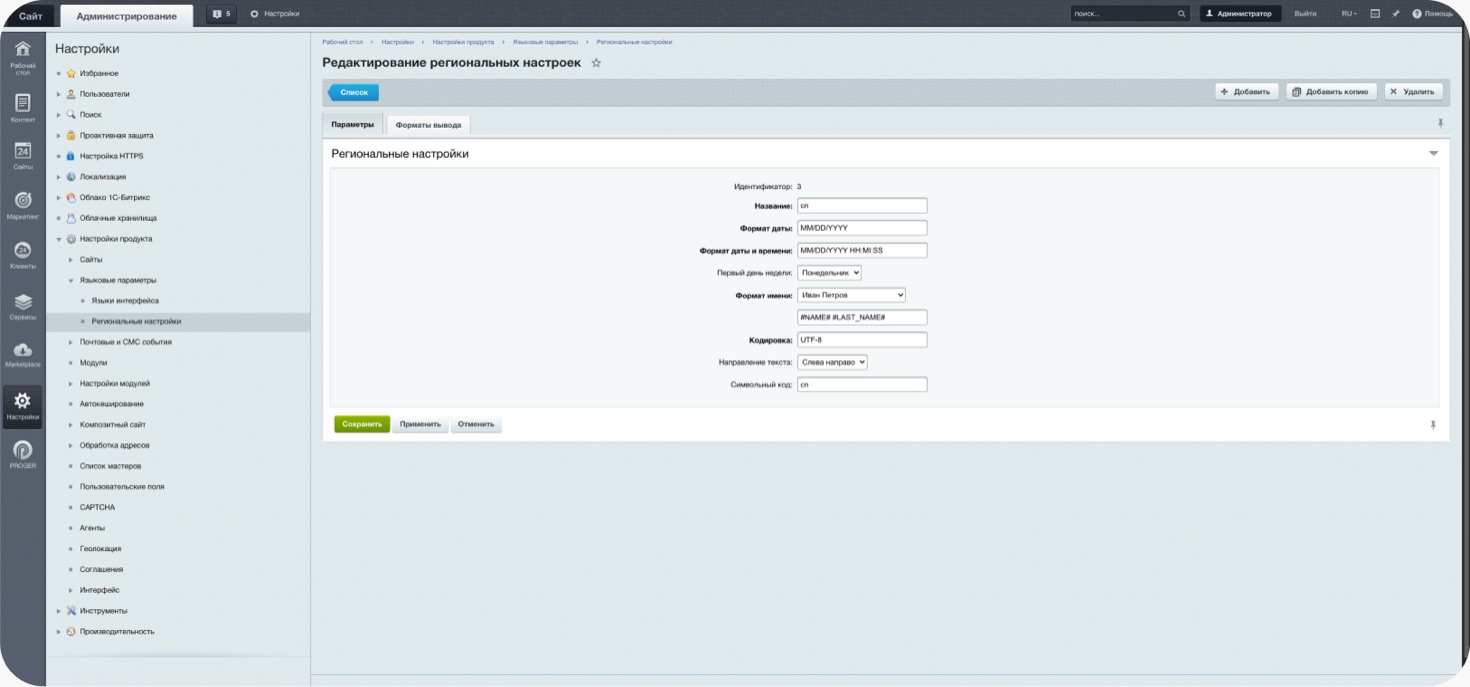Switch to the Сайт top tab

point(30,15)
